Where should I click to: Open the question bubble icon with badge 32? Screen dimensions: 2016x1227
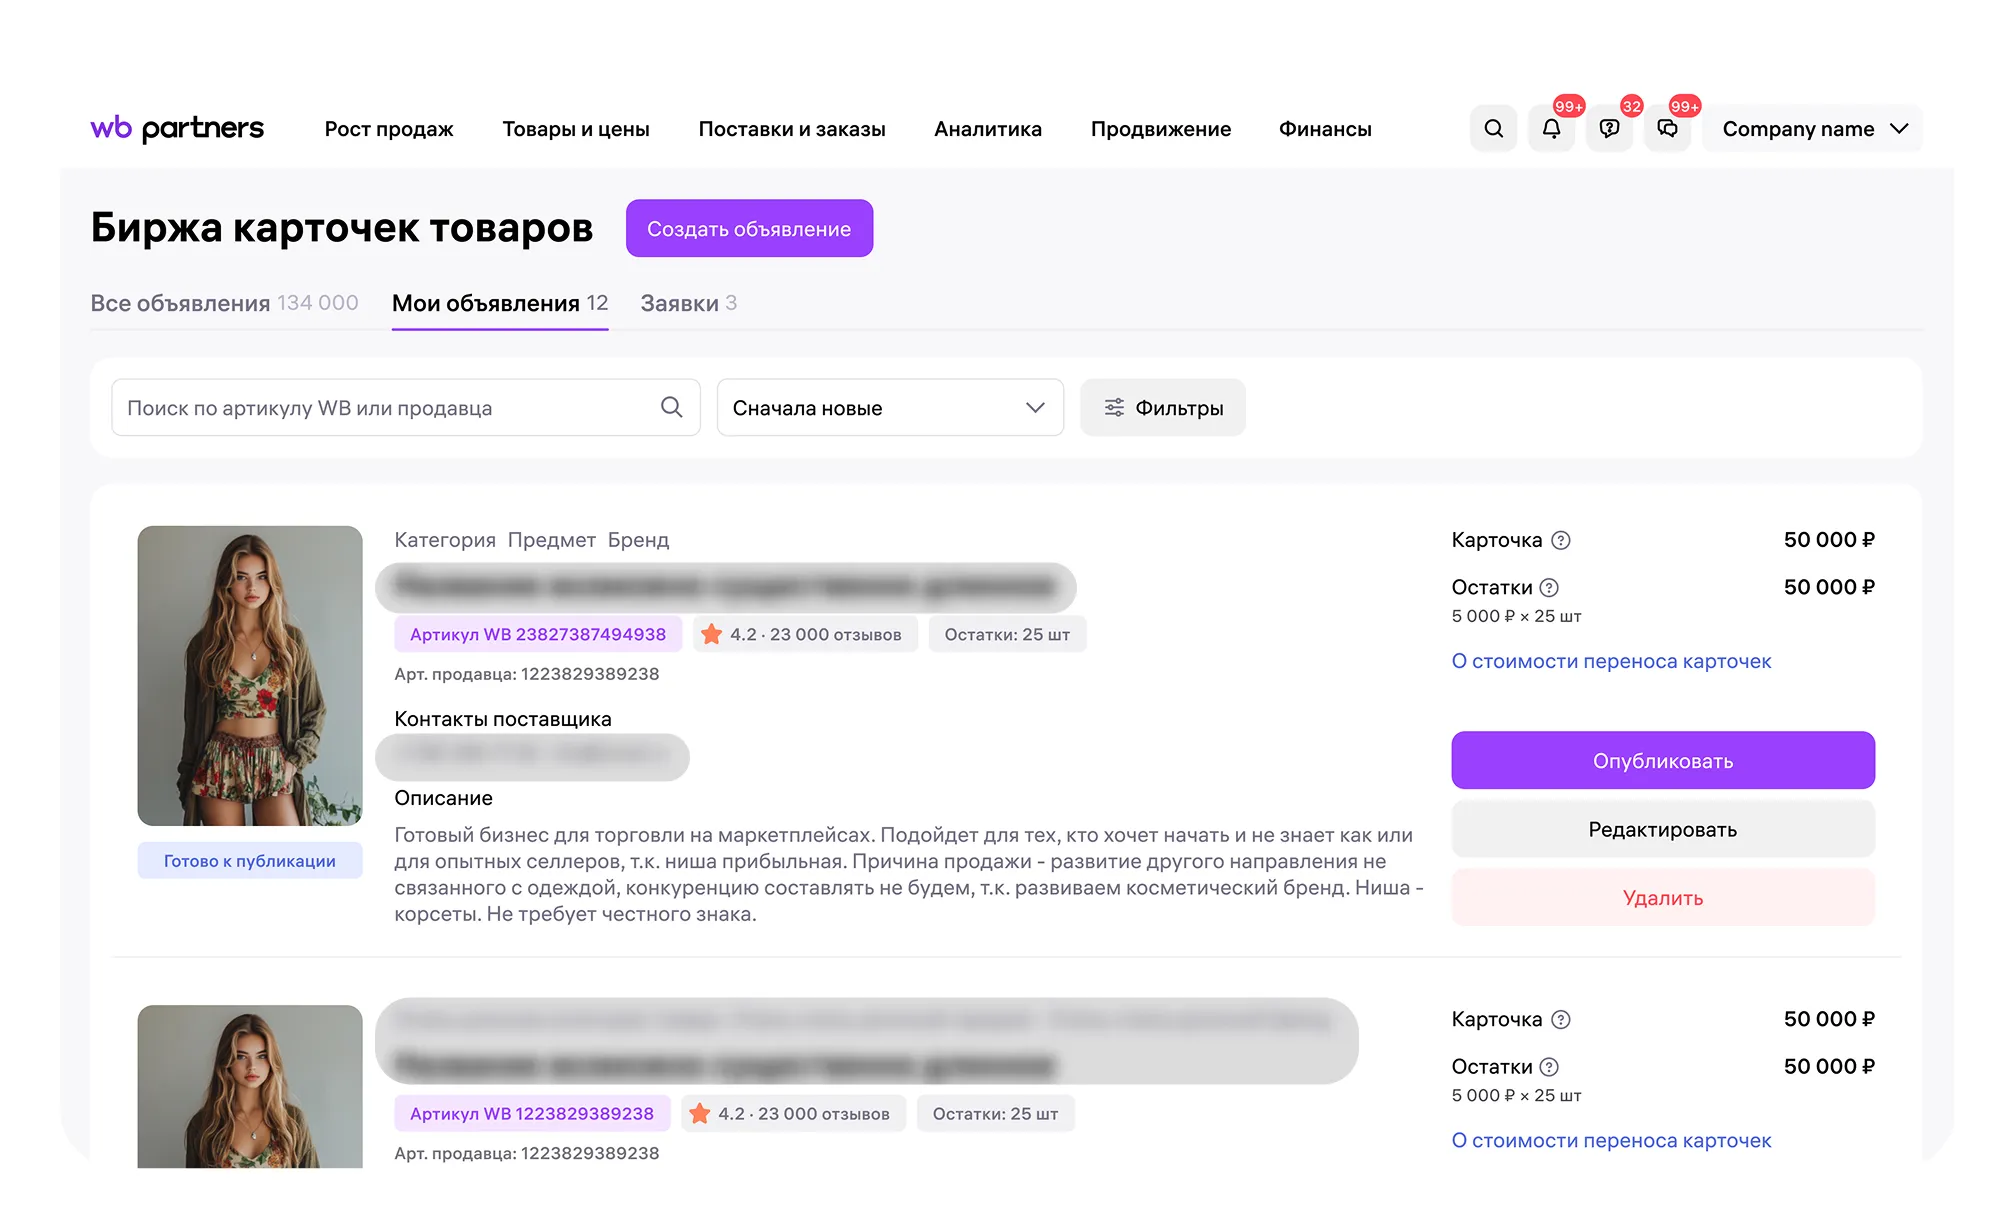(1609, 128)
